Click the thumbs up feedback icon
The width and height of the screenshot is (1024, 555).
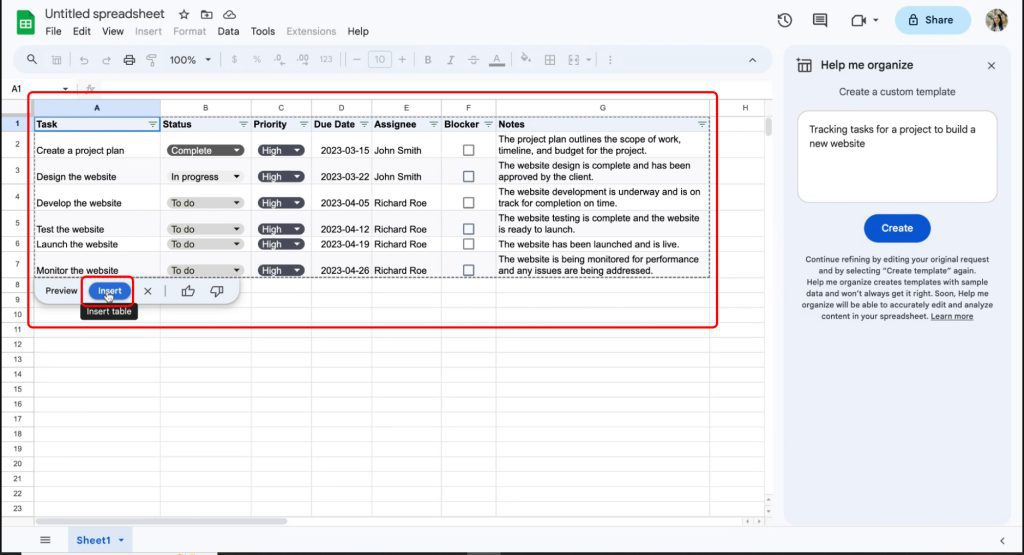click(188, 291)
